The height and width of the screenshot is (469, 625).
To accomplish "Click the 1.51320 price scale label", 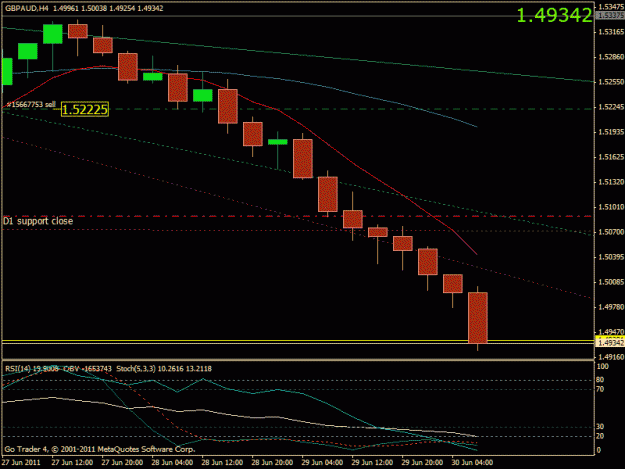I will [611, 182].
